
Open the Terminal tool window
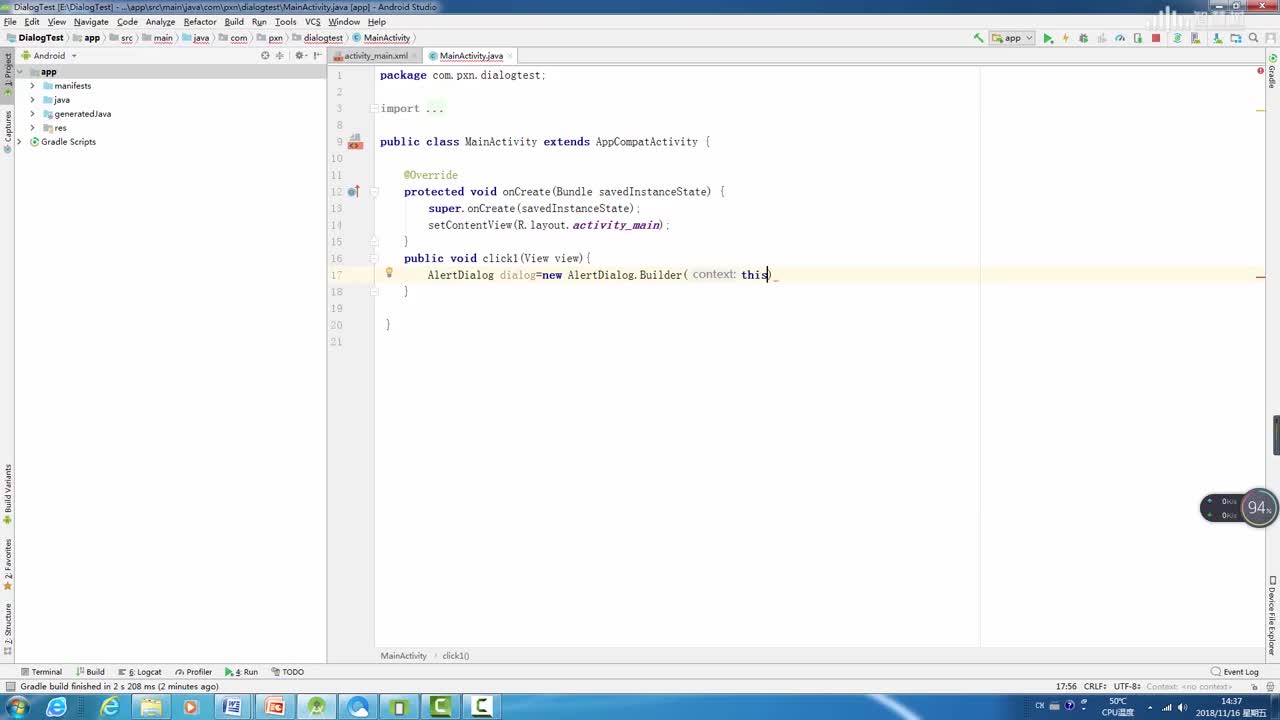[41, 672]
